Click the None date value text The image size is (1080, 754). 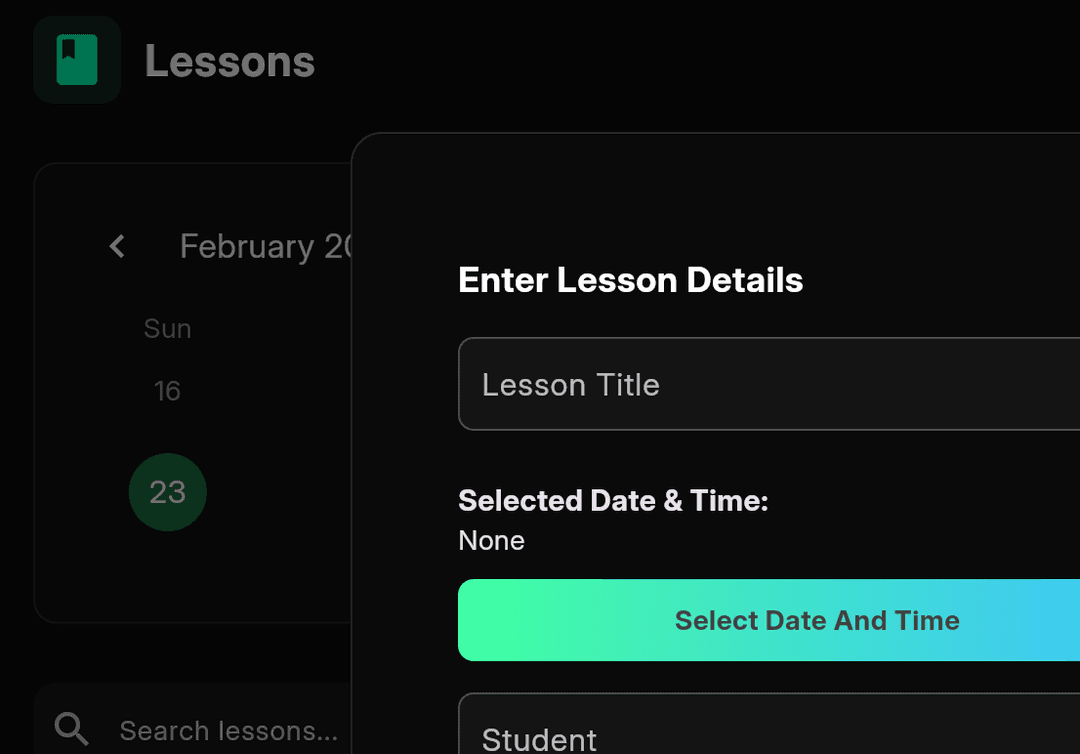tap(491, 541)
